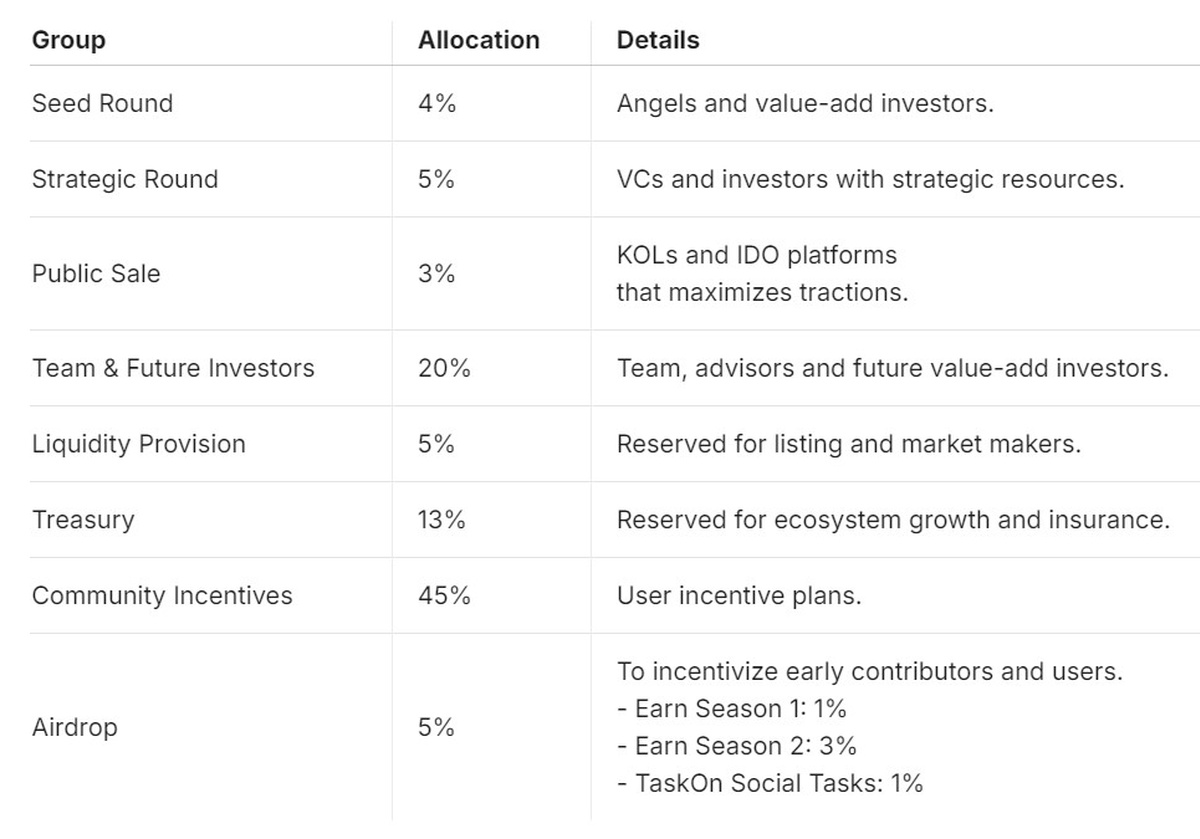The width and height of the screenshot is (1200, 839).
Task: Click the Group column header
Action: [69, 41]
